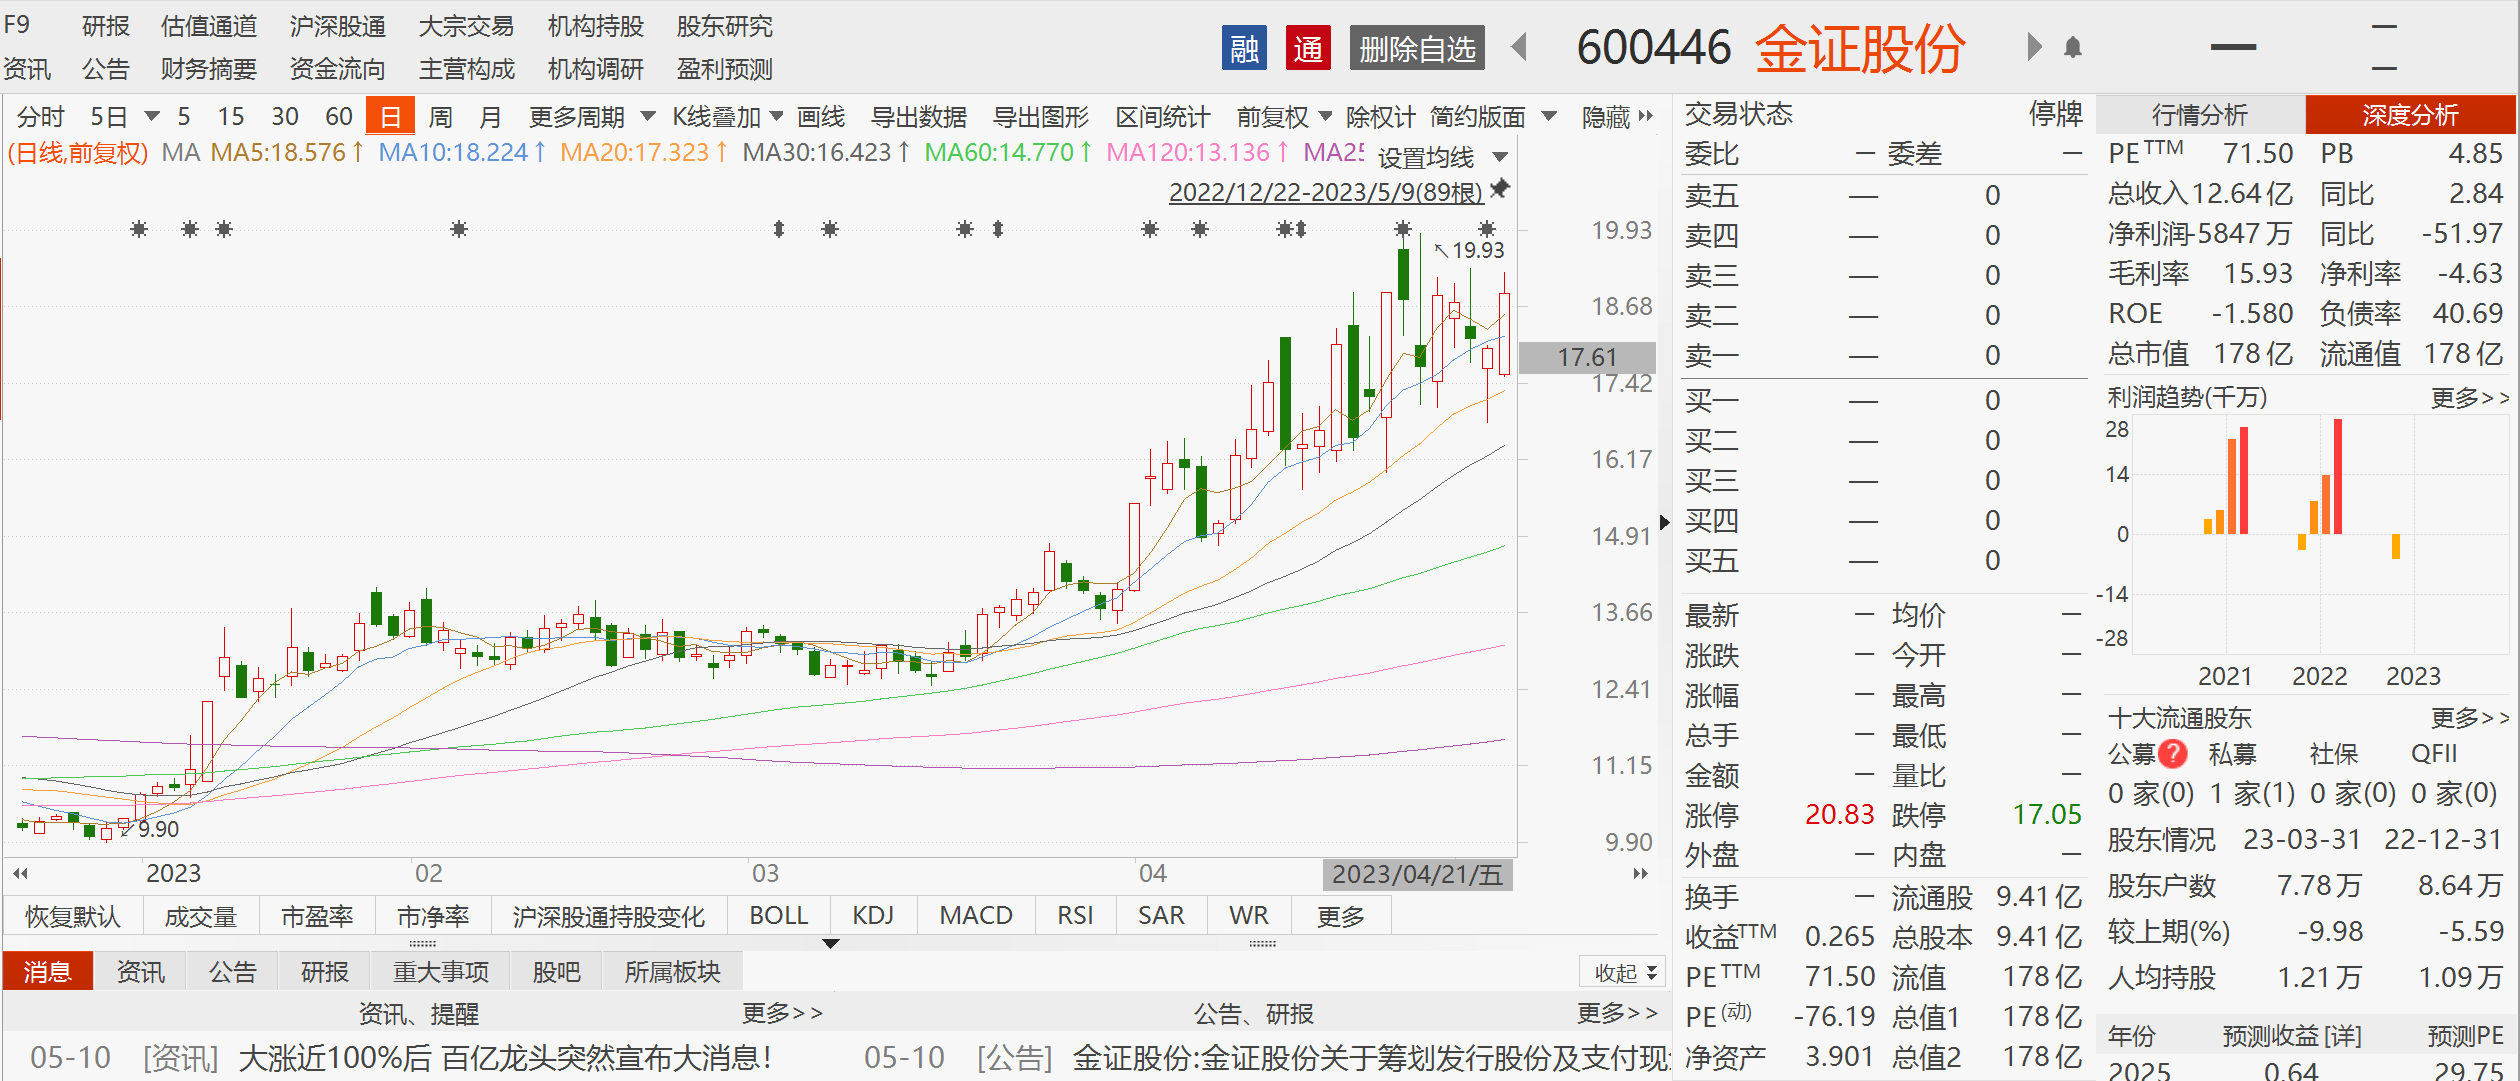
Task: Click the pin icon beside date range
Action: pyautogui.click(x=1499, y=188)
